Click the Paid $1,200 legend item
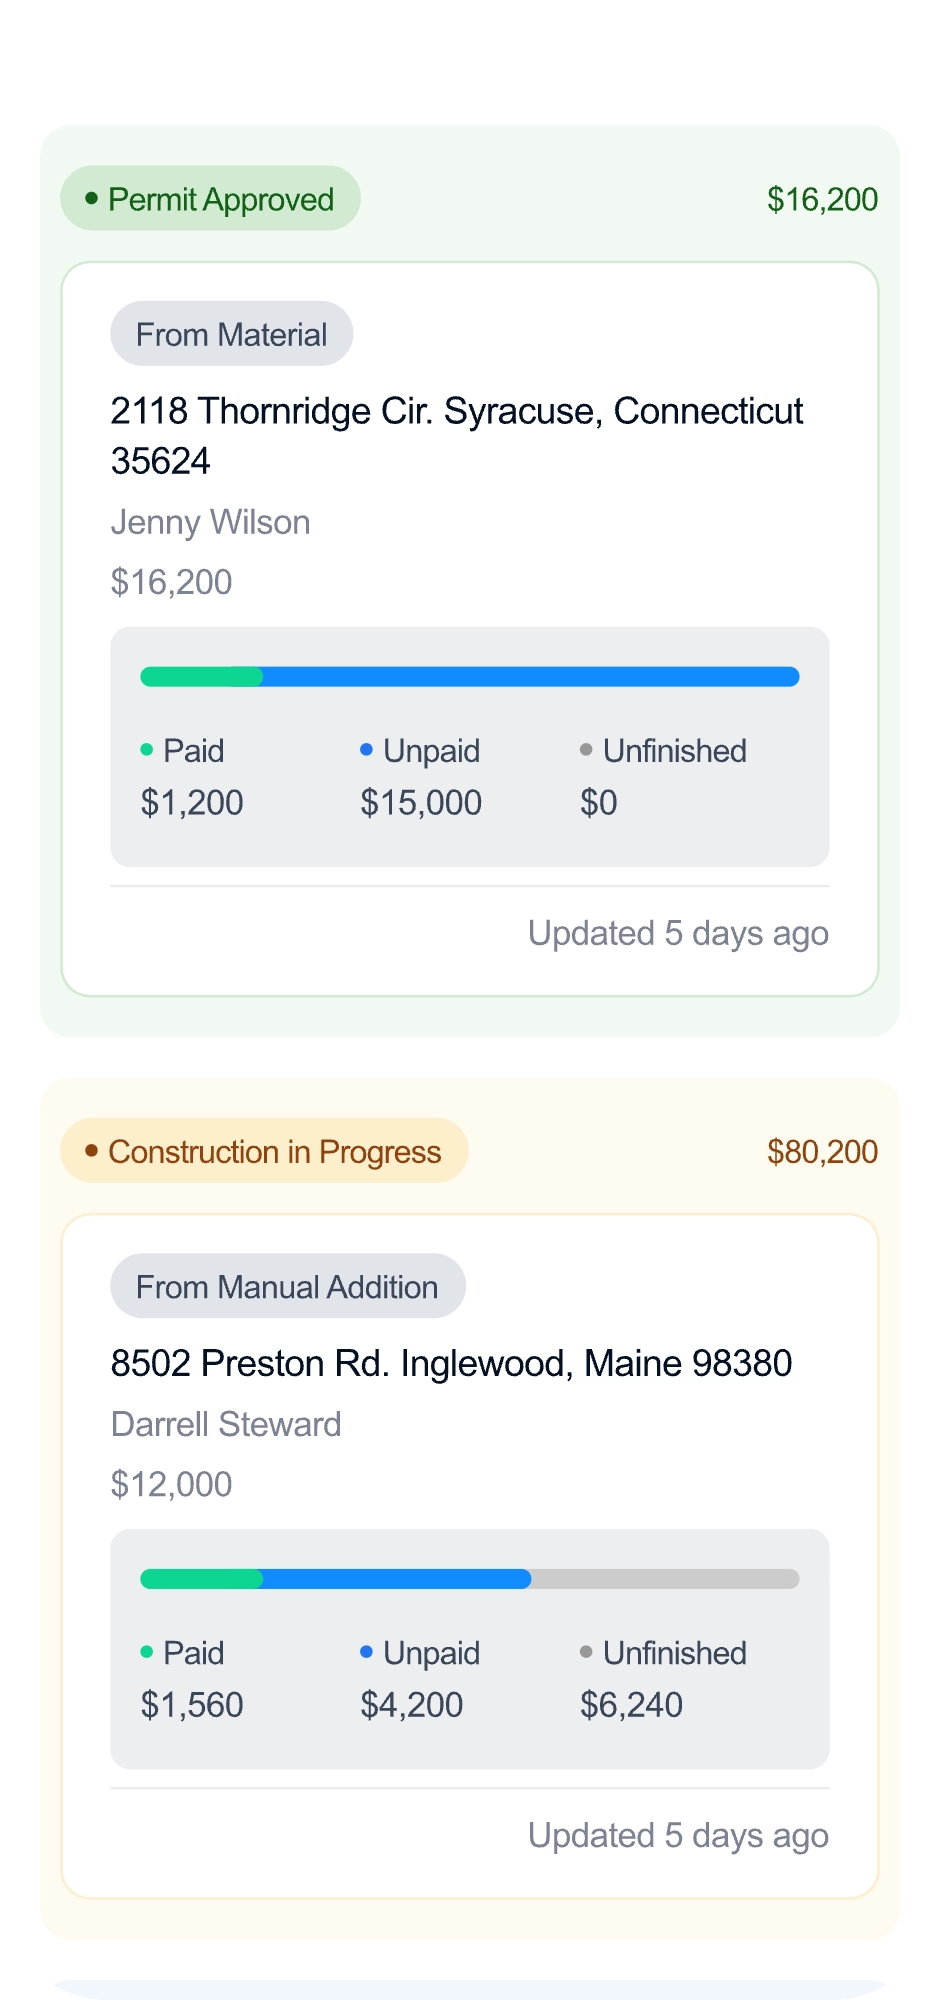 coord(192,777)
